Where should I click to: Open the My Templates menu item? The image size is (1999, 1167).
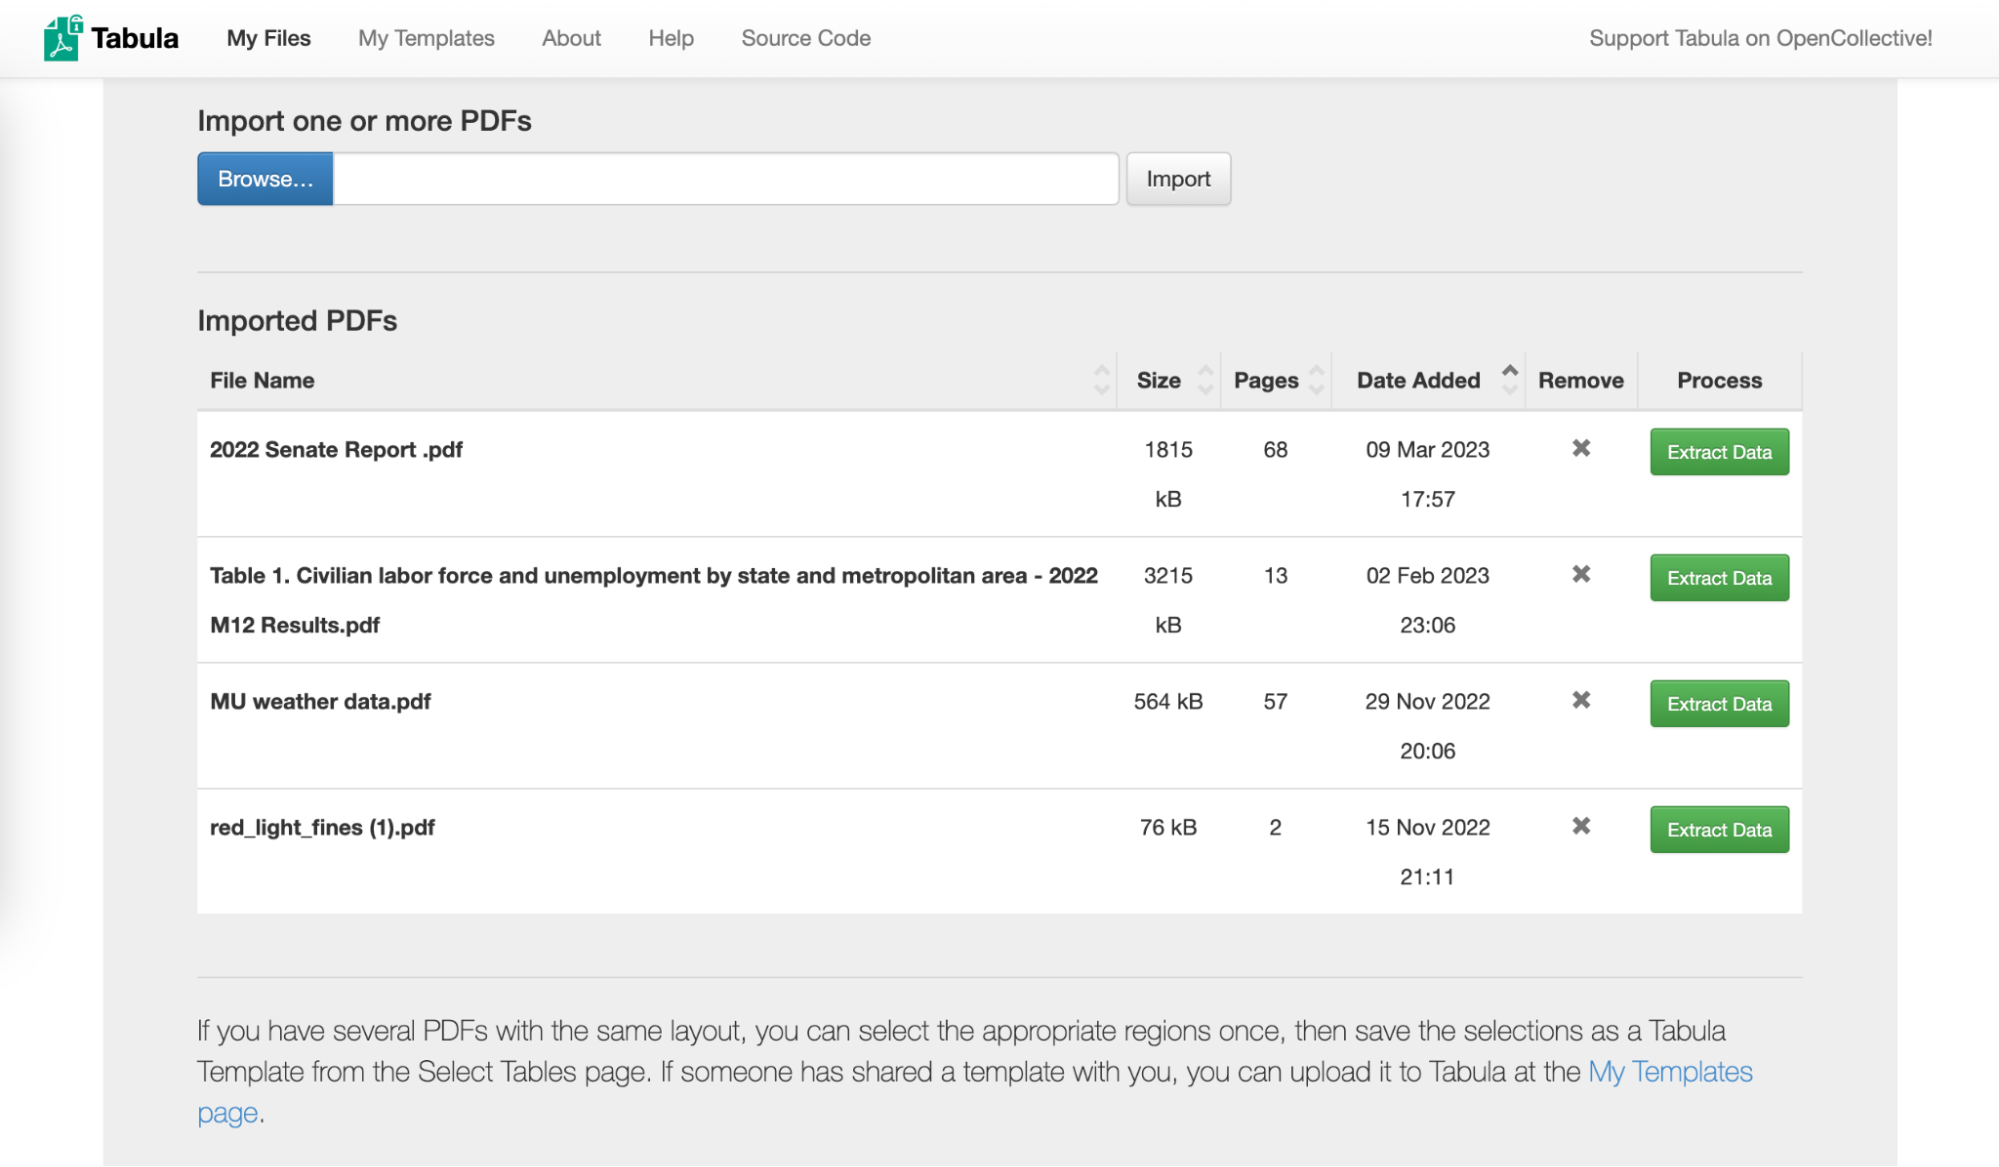[x=426, y=38]
